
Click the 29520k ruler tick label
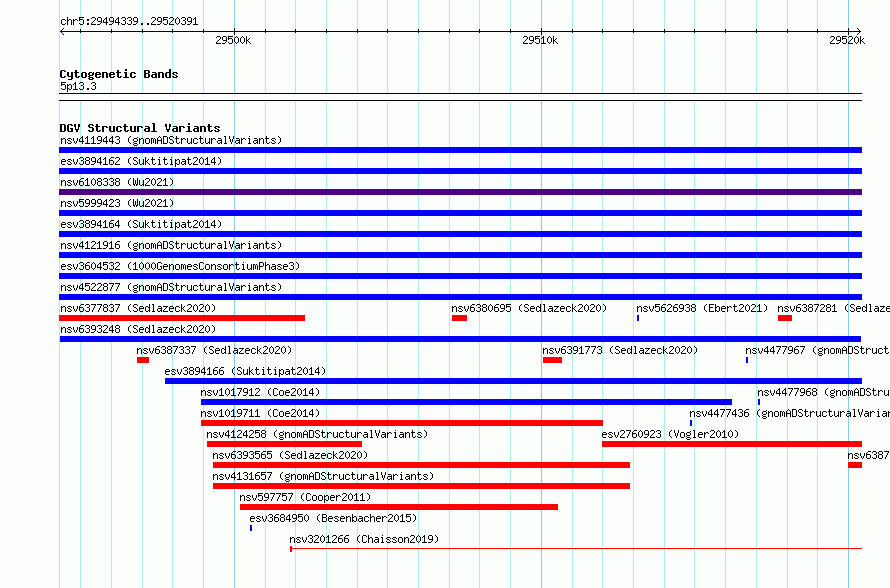[x=847, y=40]
